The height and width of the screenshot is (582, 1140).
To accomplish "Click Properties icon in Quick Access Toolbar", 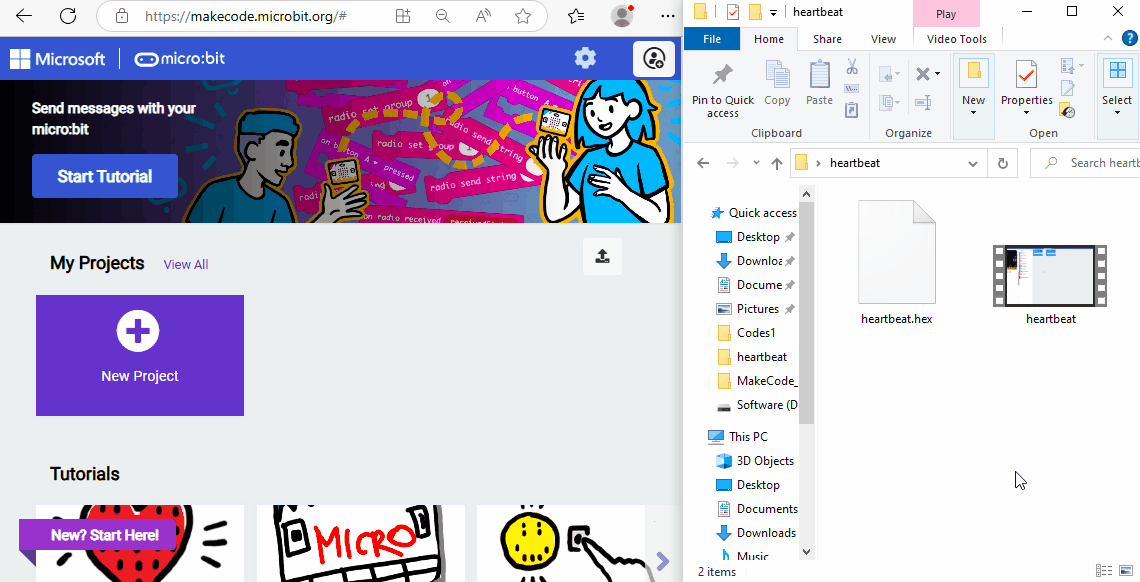I will pos(734,12).
